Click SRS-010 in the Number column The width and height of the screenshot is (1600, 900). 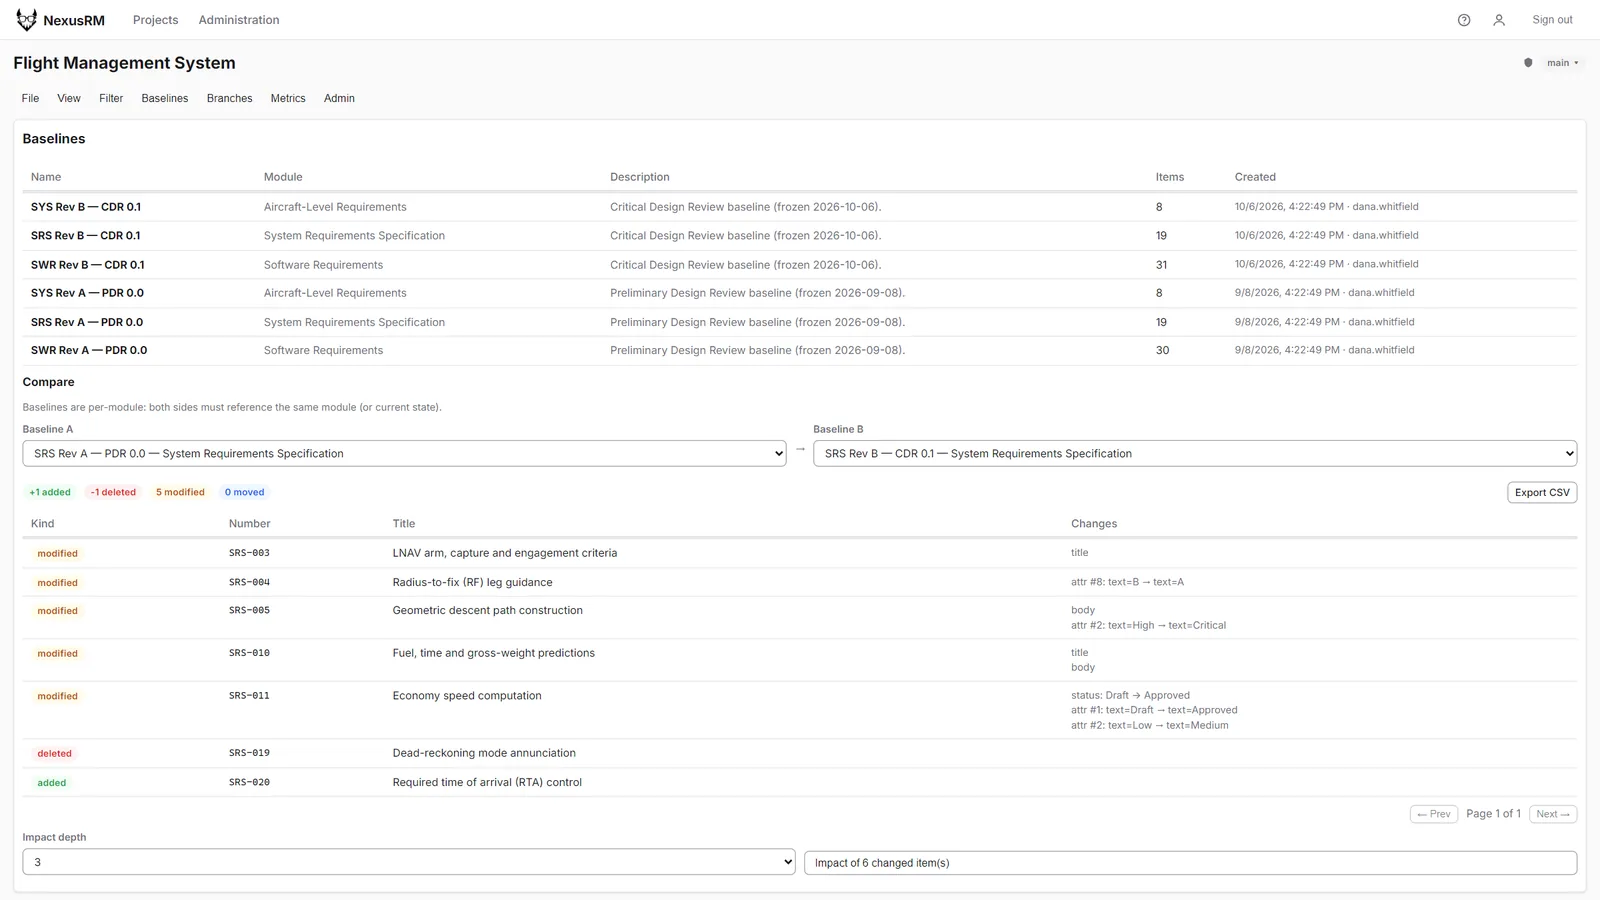tap(249, 653)
